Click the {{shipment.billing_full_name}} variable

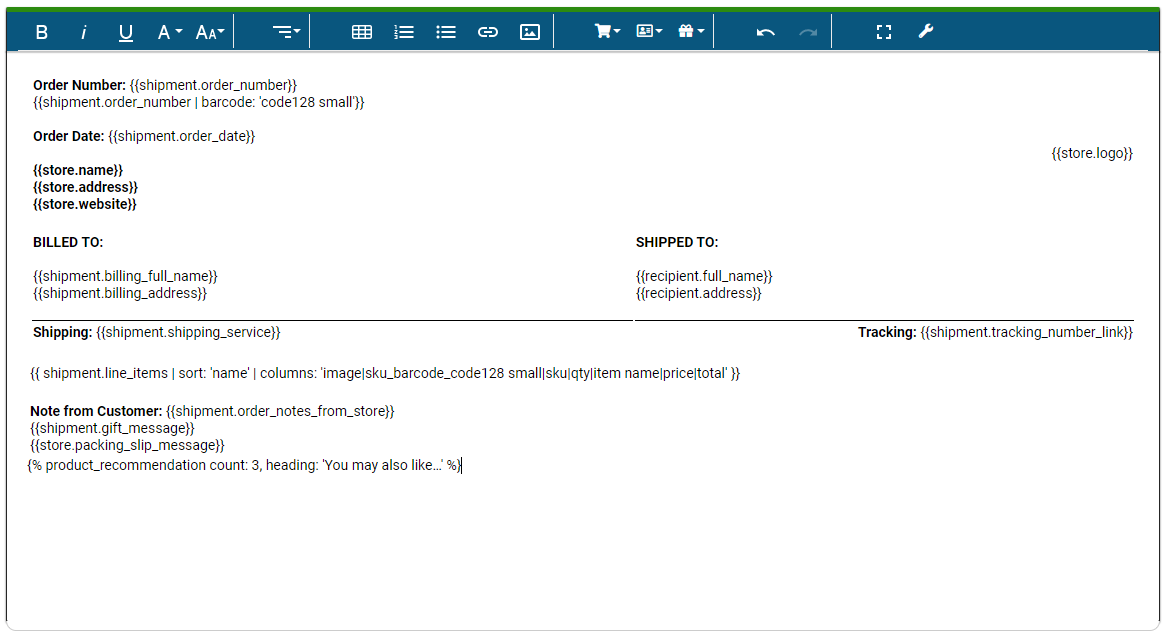125,276
